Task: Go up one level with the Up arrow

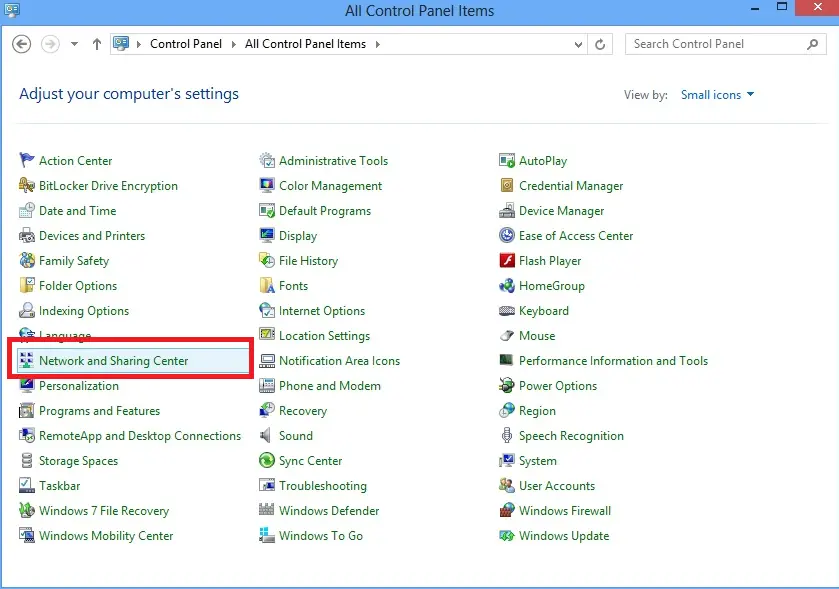Action: [x=97, y=44]
